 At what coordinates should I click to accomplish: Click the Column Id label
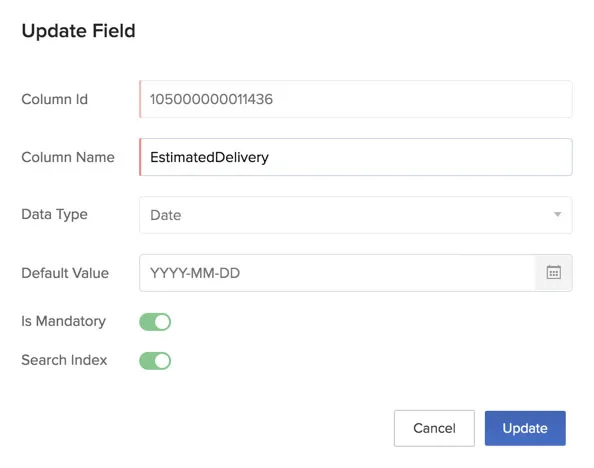pyautogui.click(x=55, y=99)
